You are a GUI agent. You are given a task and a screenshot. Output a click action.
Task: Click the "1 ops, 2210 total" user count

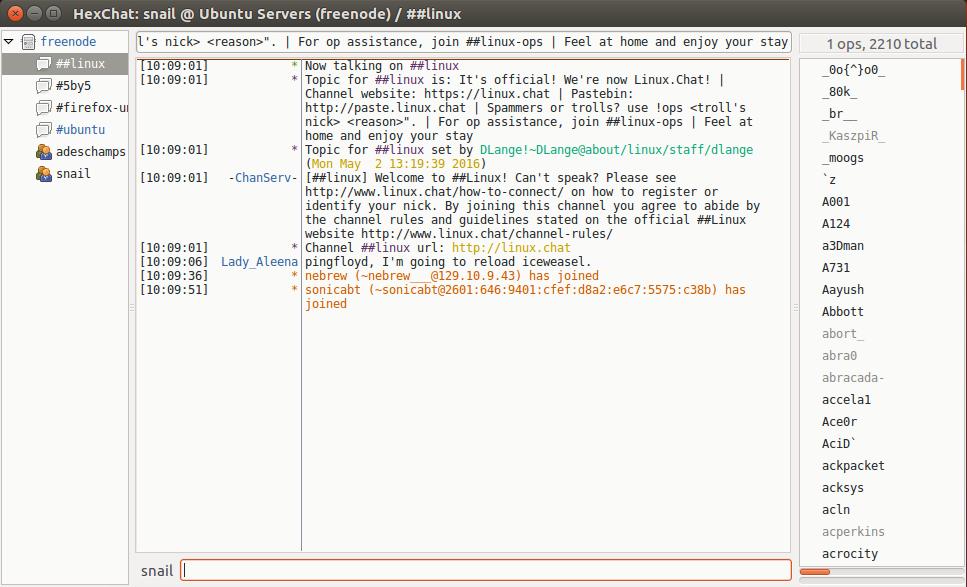click(881, 44)
